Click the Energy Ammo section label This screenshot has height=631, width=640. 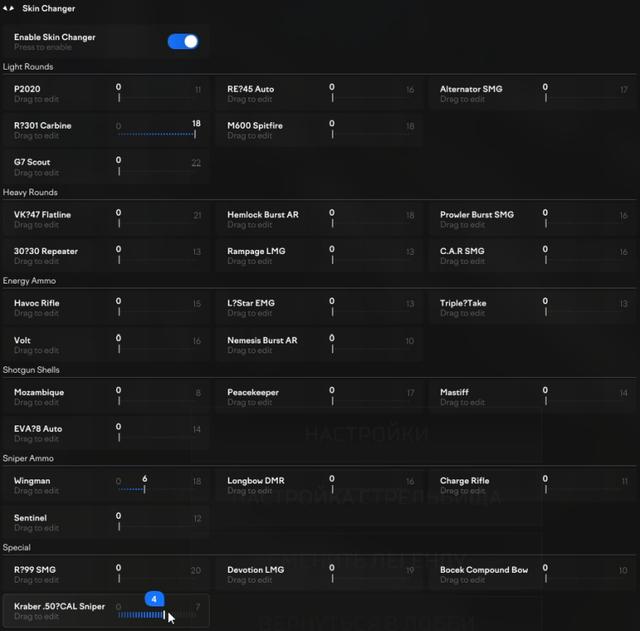click(x=29, y=281)
